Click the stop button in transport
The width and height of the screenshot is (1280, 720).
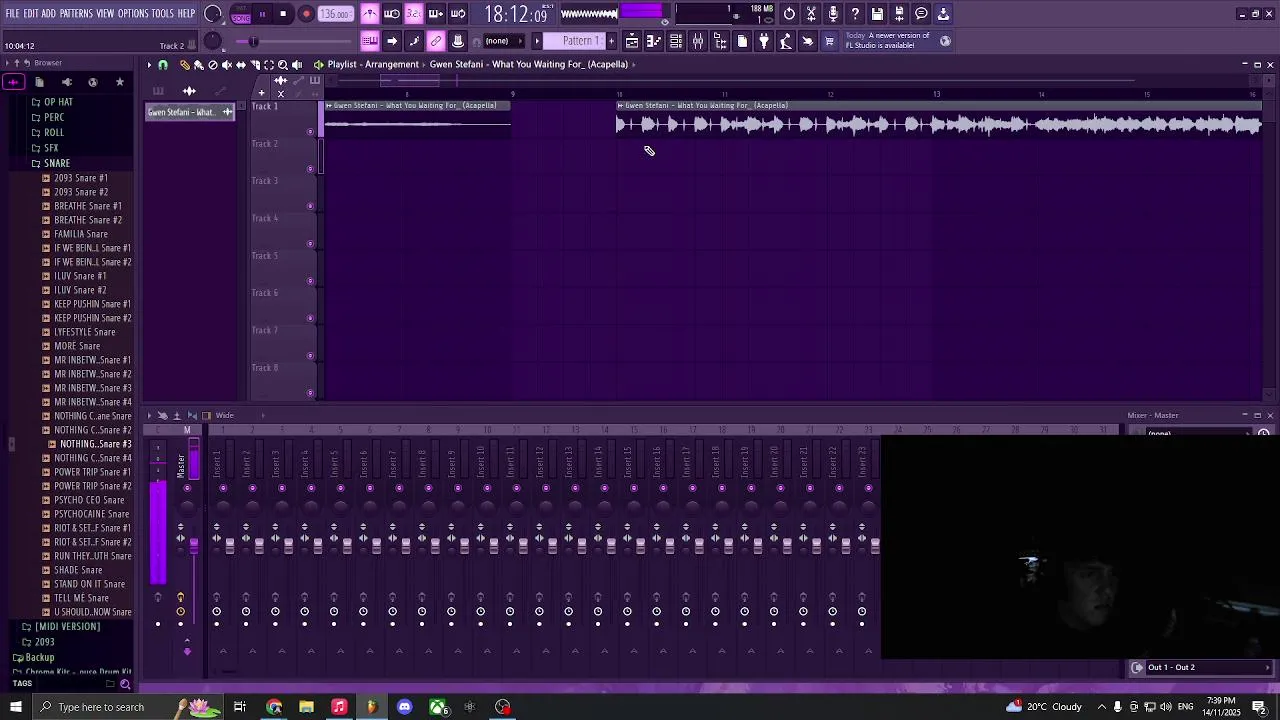click(284, 14)
